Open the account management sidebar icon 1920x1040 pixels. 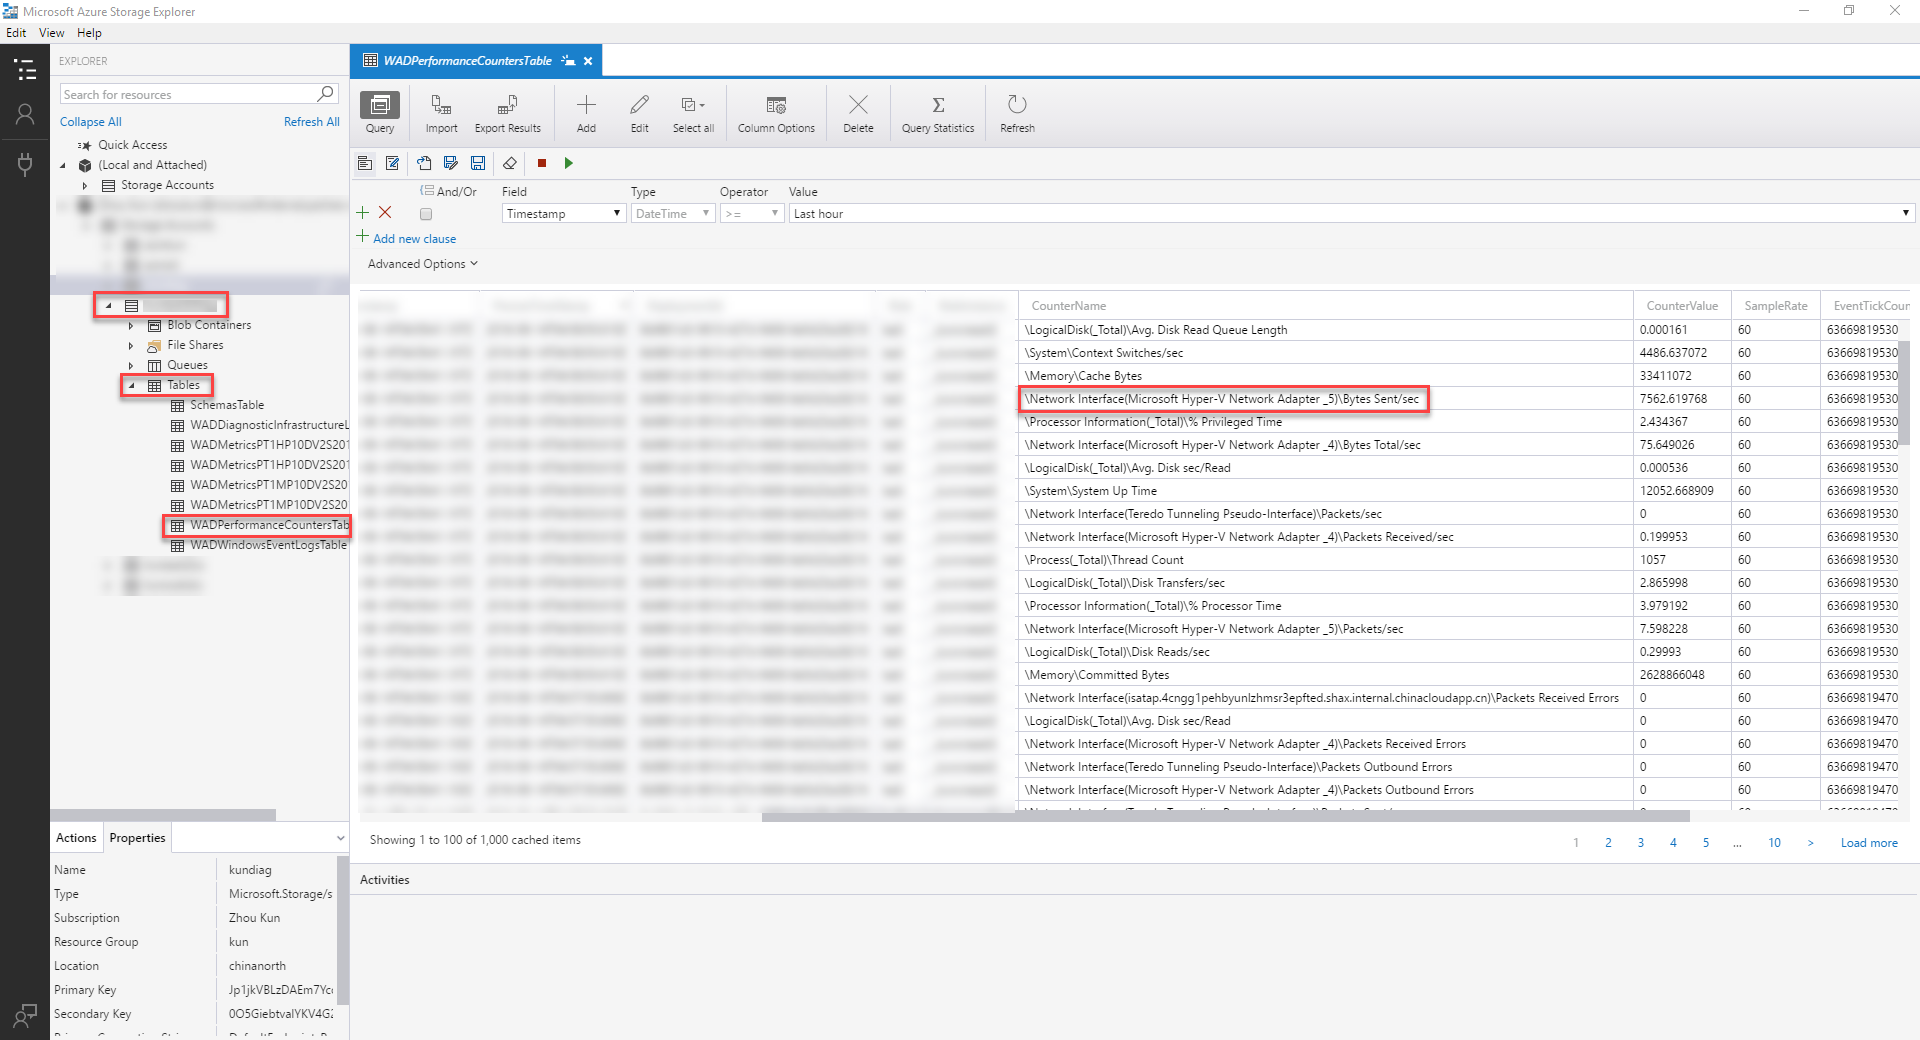point(25,115)
